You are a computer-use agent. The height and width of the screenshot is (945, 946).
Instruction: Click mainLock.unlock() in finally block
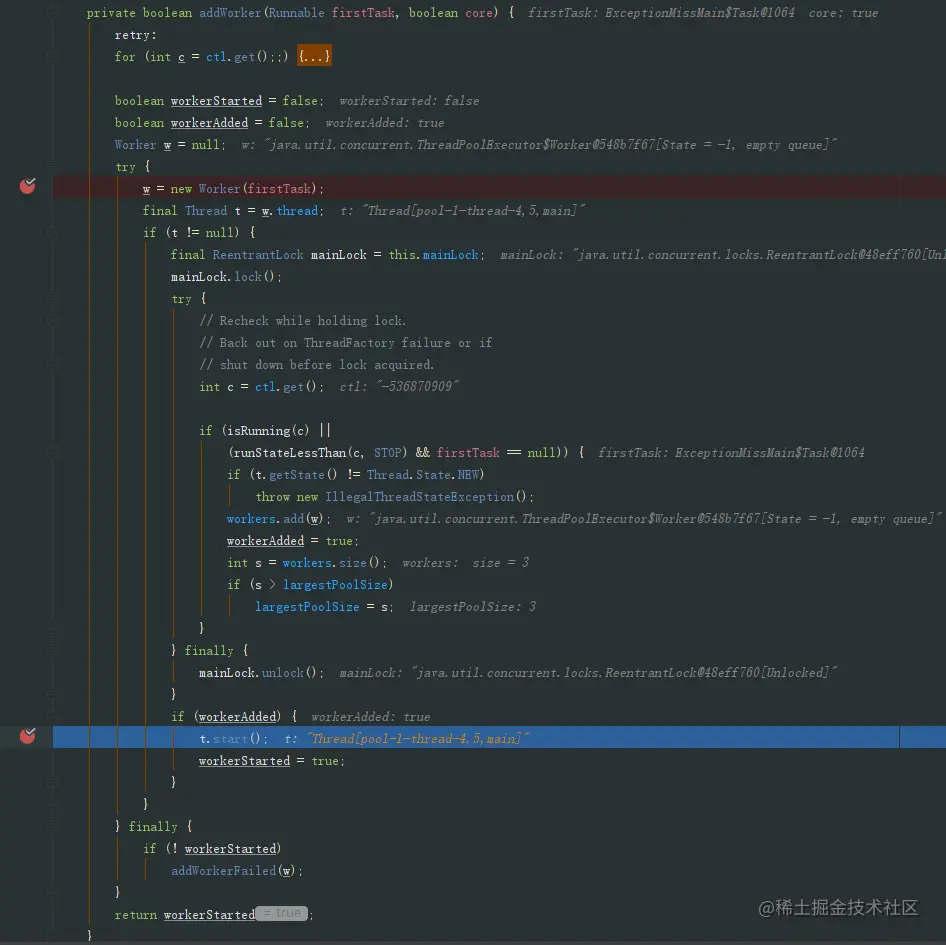pos(258,673)
